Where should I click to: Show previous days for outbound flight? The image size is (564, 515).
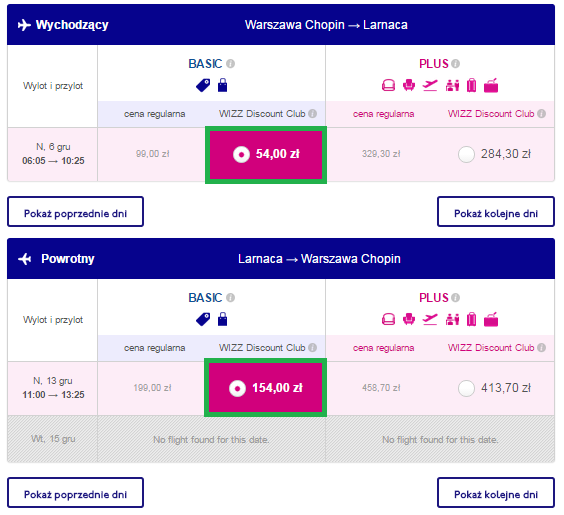point(76,212)
